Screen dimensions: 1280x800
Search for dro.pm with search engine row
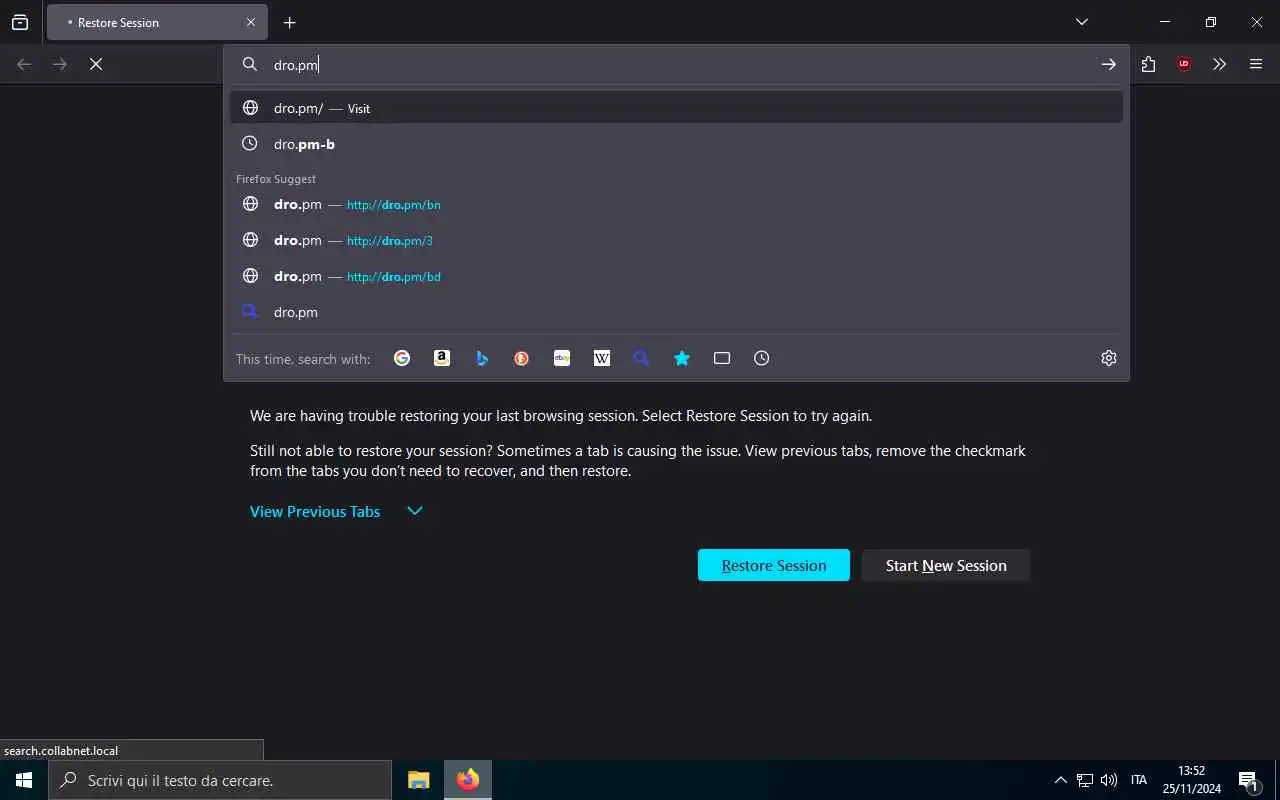[676, 312]
